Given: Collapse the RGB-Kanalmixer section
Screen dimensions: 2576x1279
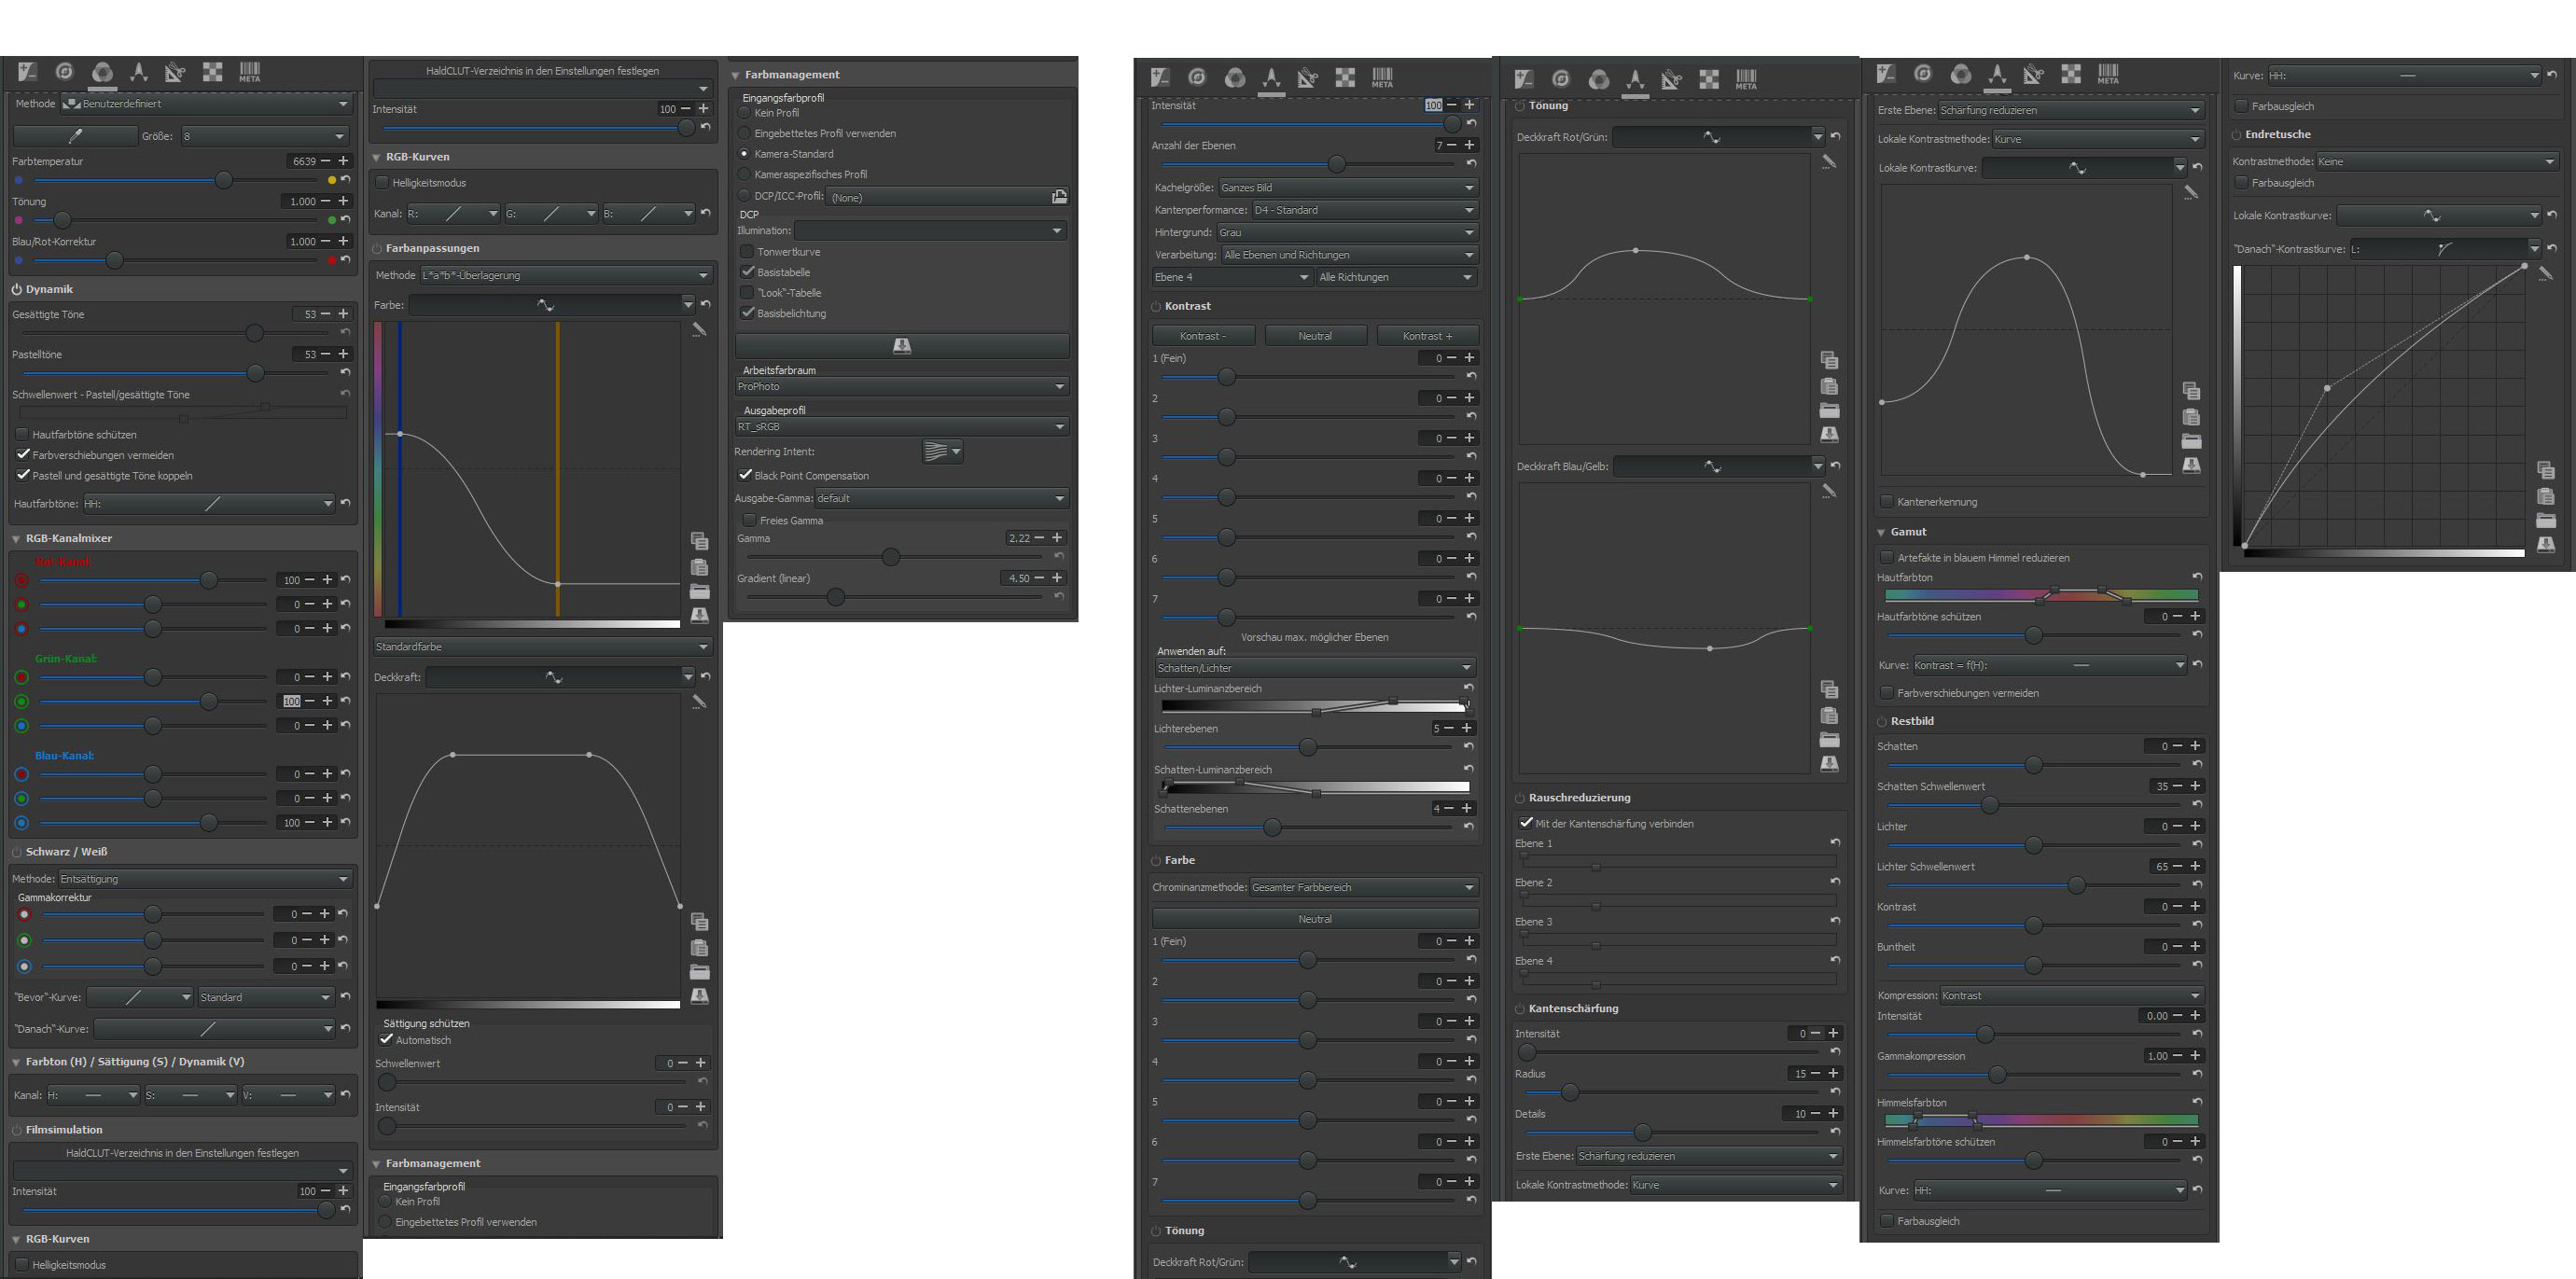Looking at the screenshot, I should point(17,538).
